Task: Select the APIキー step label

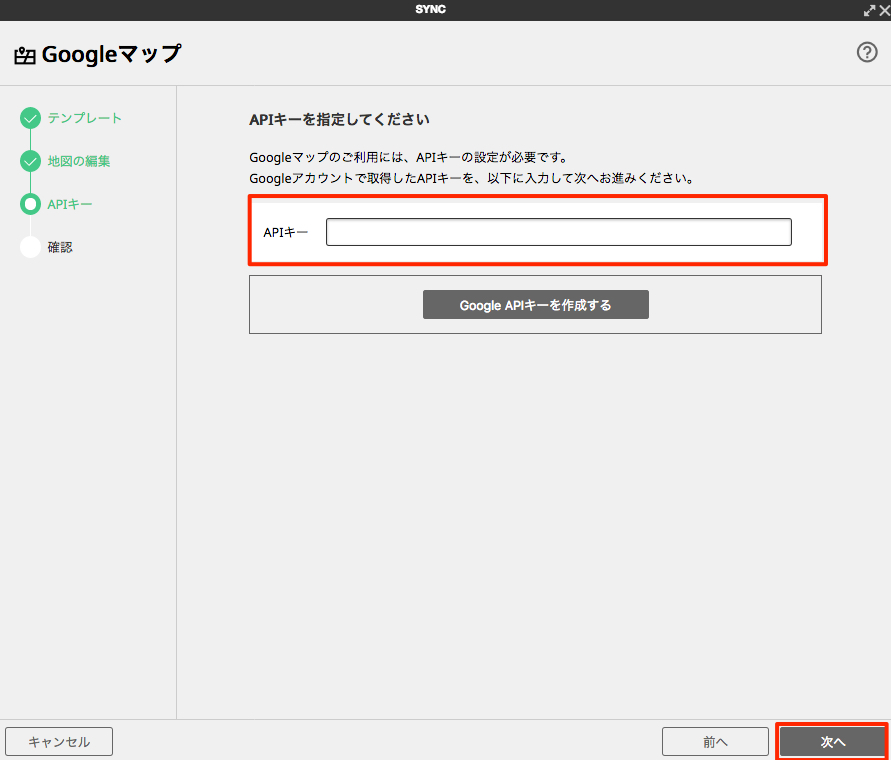Action: pos(70,204)
